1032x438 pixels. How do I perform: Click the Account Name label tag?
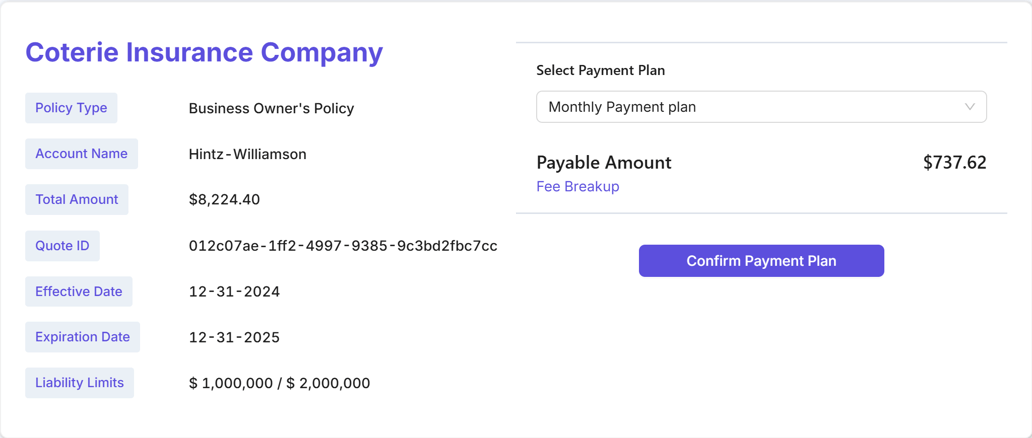click(81, 154)
